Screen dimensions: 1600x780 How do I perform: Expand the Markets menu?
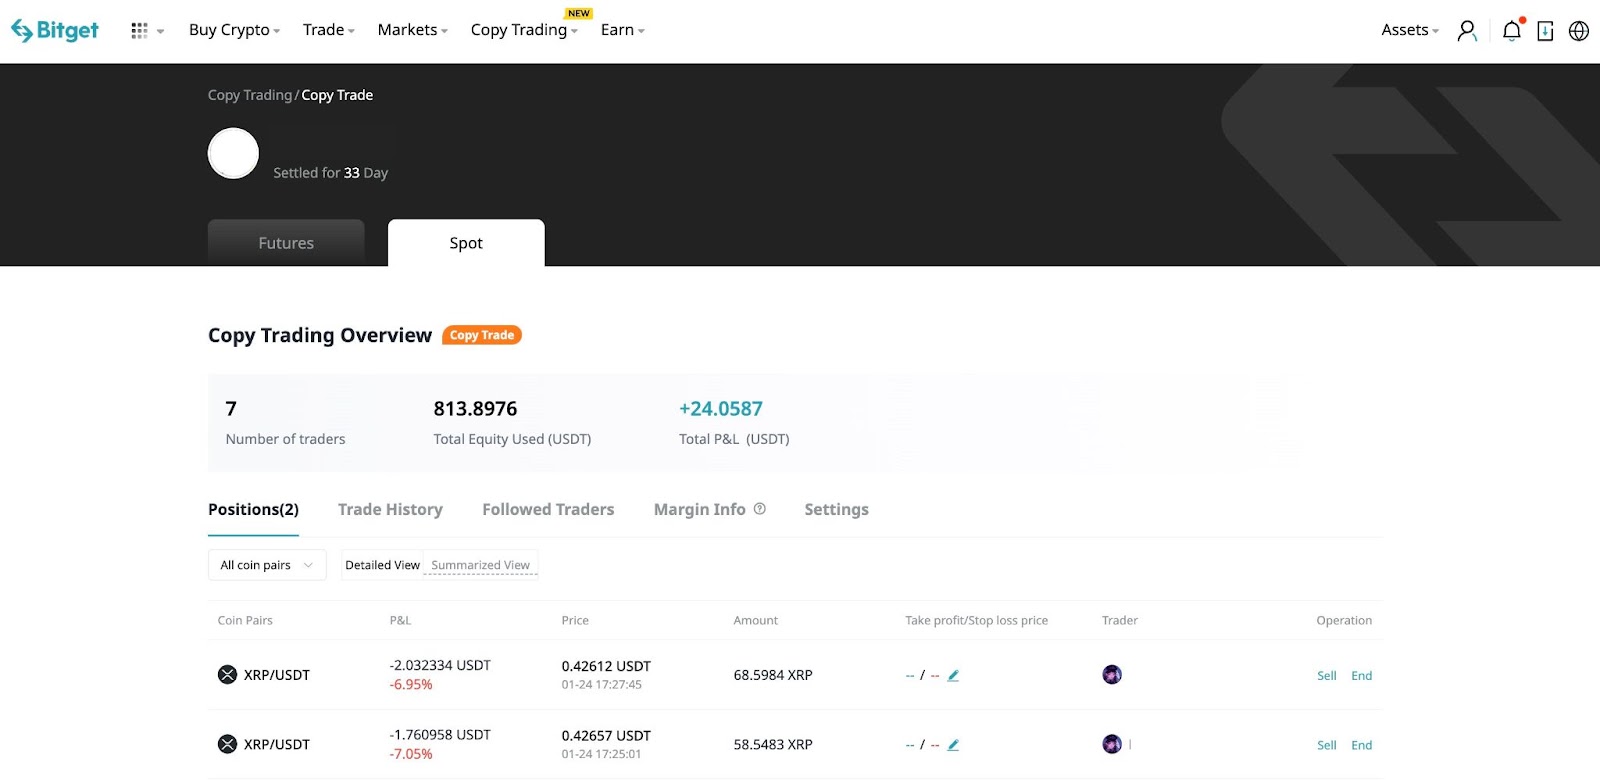(x=412, y=30)
